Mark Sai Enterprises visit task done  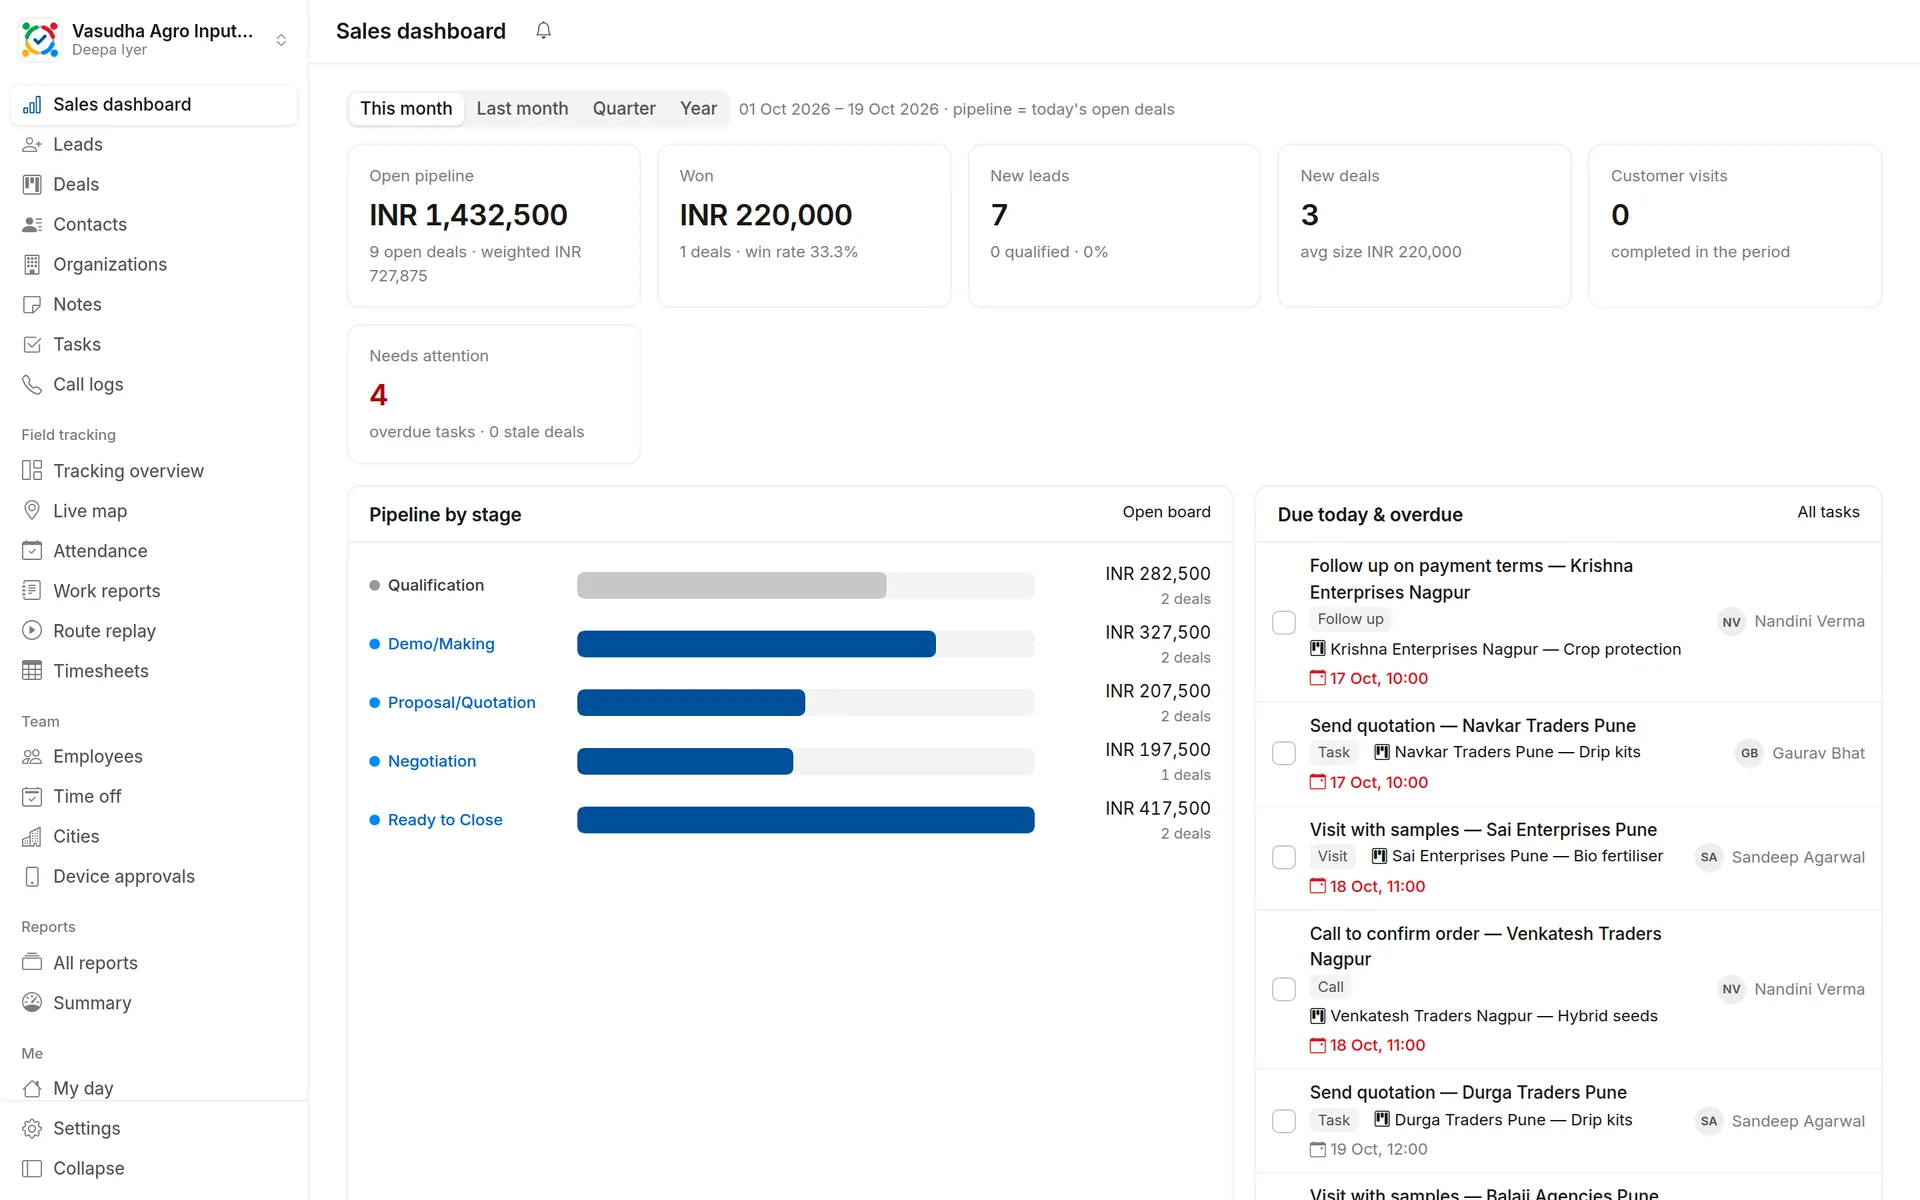[1284, 857]
